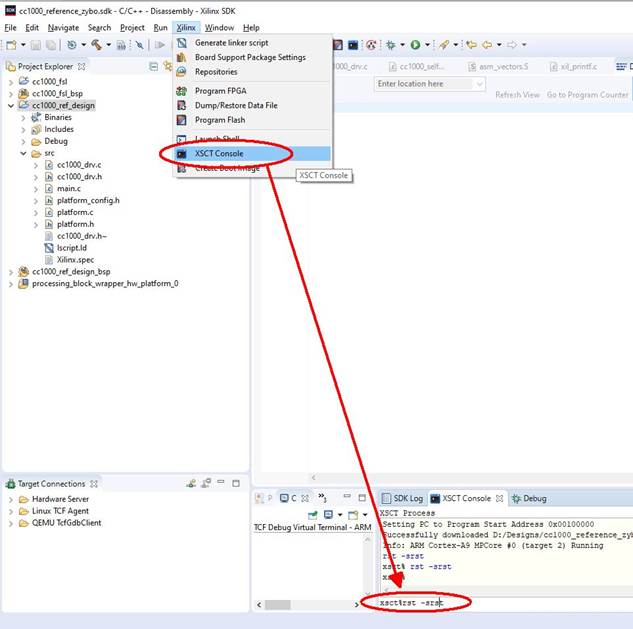Click the Board Support Package Settings icon
The width and height of the screenshot is (633, 629).
point(182,57)
